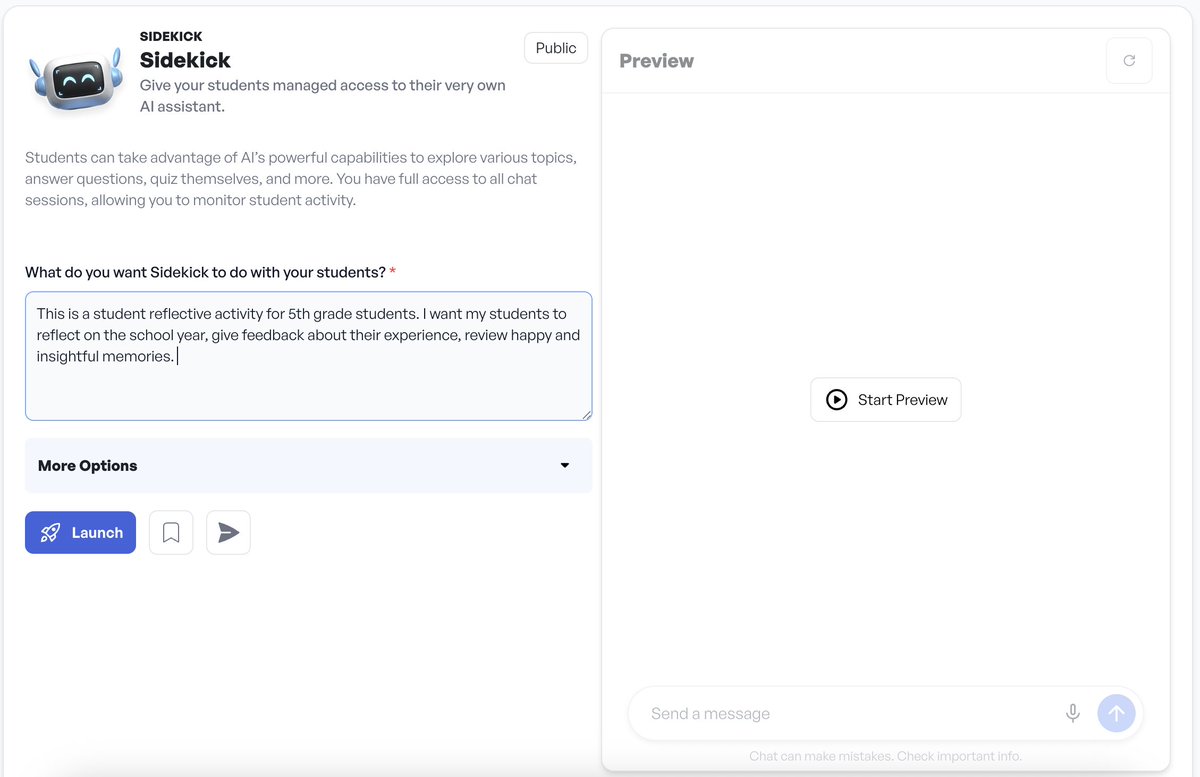The width and height of the screenshot is (1200, 777).
Task: Click the play circle icon in Start Preview
Action: tap(837, 400)
